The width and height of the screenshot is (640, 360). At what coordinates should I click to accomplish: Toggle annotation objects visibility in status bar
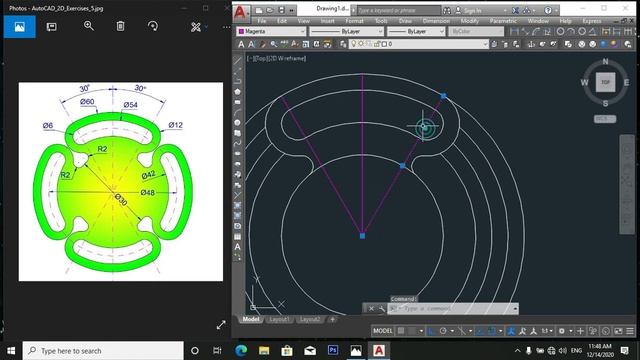point(511,331)
